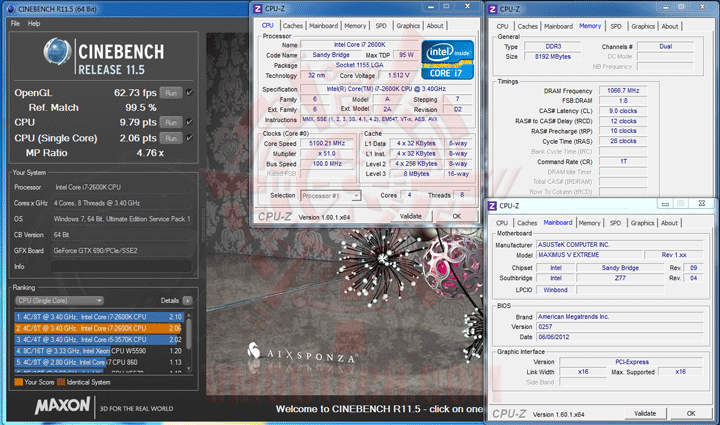Select Graphics tab in the Mainboard CPU-Z window

coord(642,223)
